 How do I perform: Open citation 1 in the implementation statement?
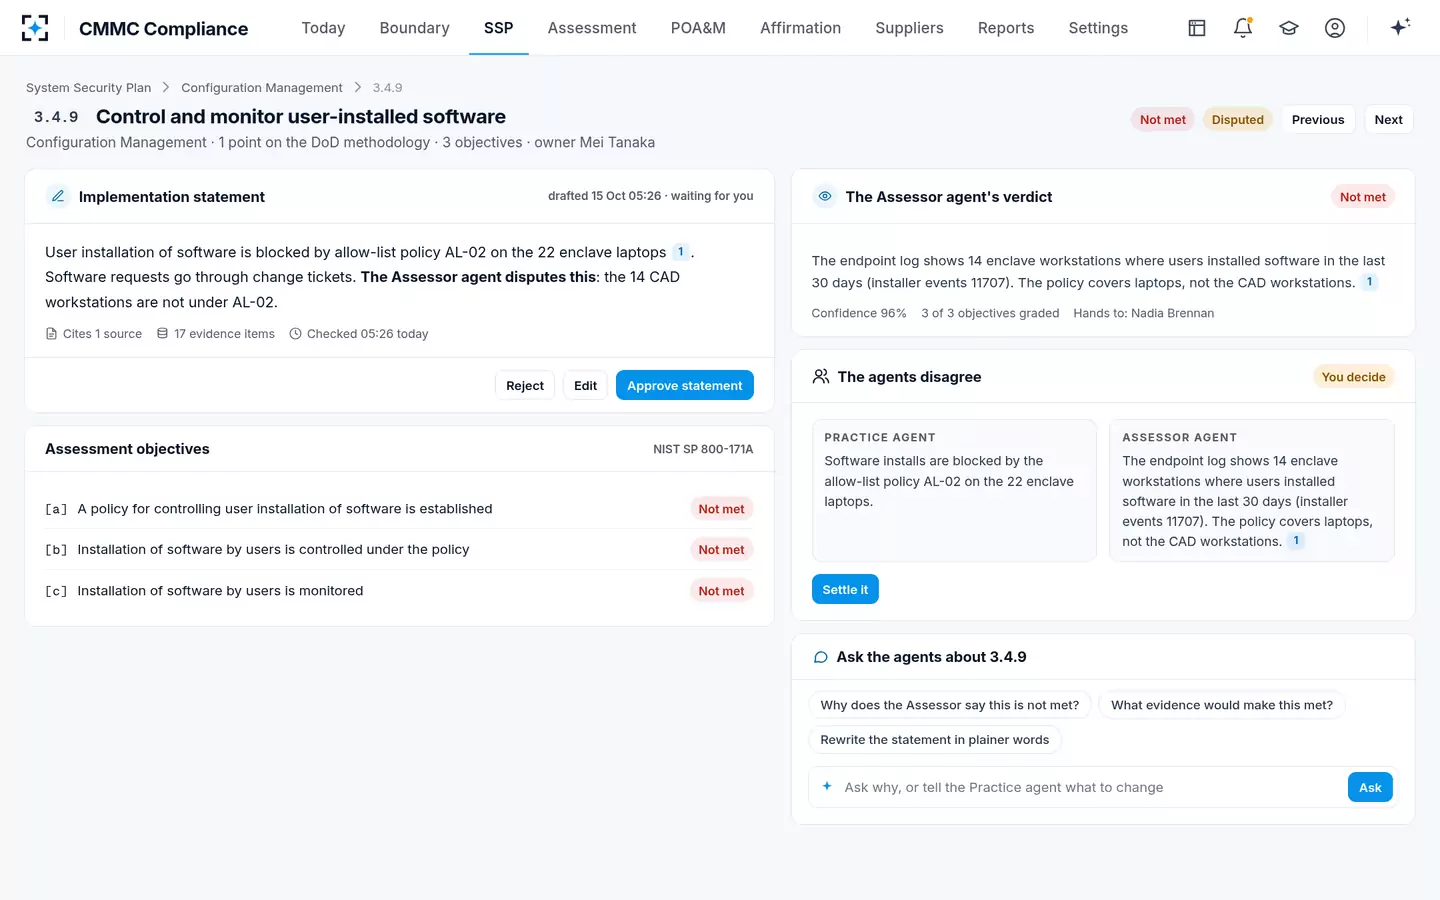(x=681, y=252)
